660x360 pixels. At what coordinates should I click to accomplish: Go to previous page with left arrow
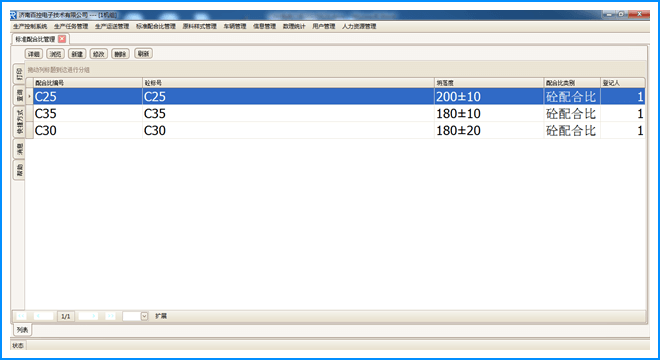(x=43, y=316)
